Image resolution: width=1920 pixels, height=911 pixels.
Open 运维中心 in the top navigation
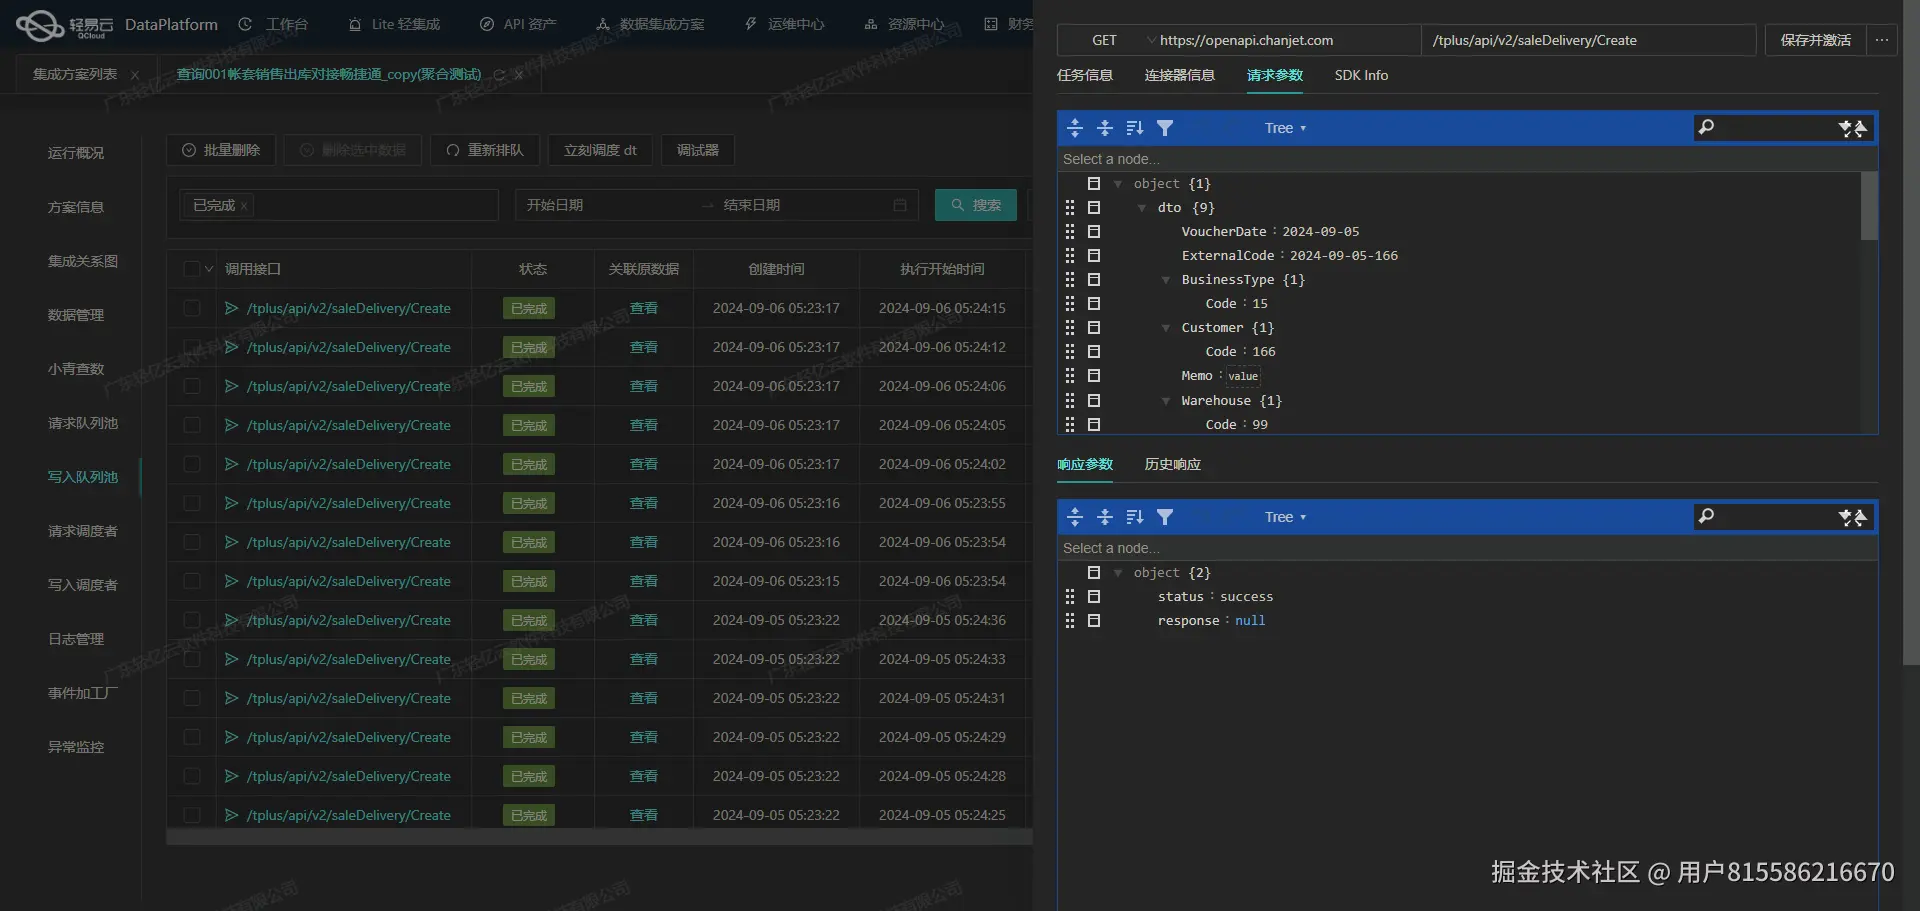pos(785,24)
